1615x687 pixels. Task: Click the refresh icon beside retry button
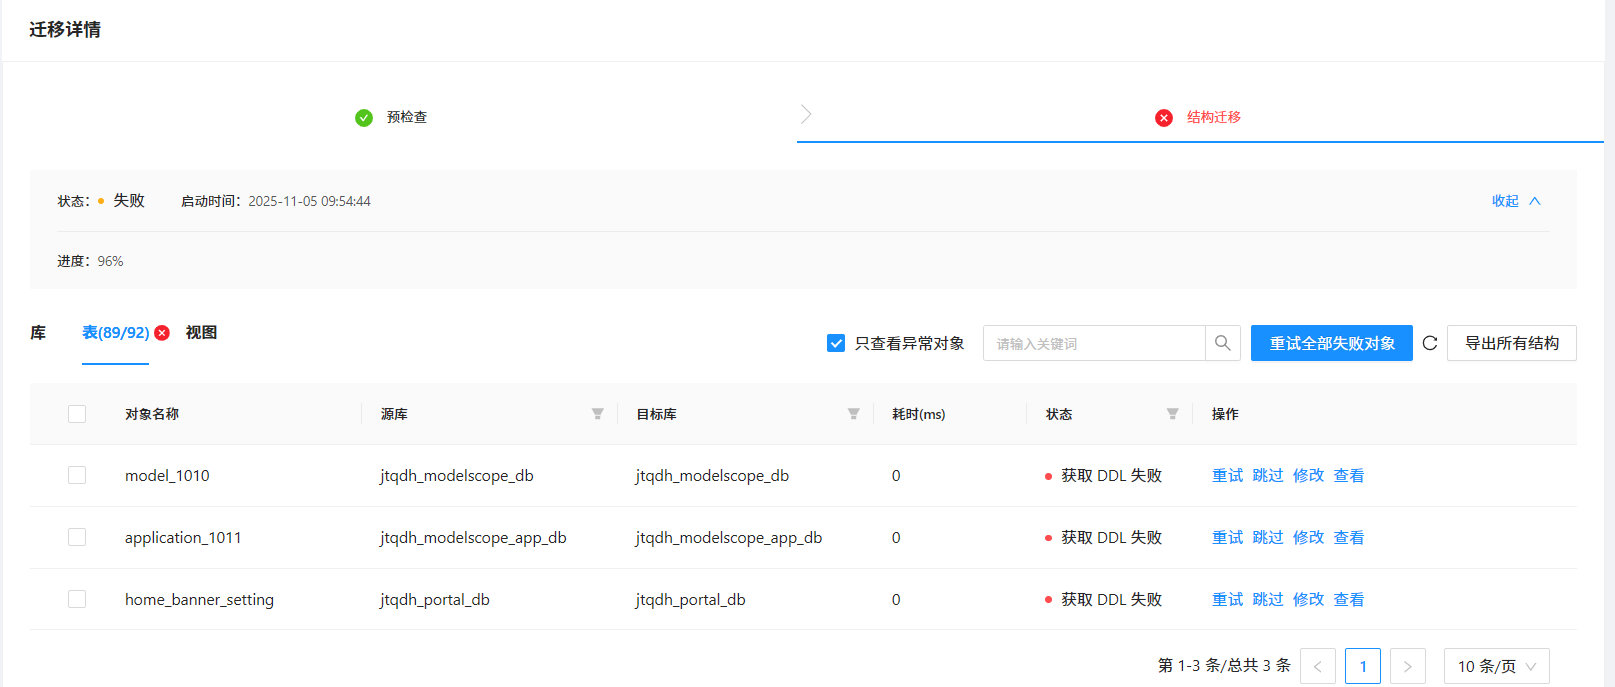[1430, 343]
